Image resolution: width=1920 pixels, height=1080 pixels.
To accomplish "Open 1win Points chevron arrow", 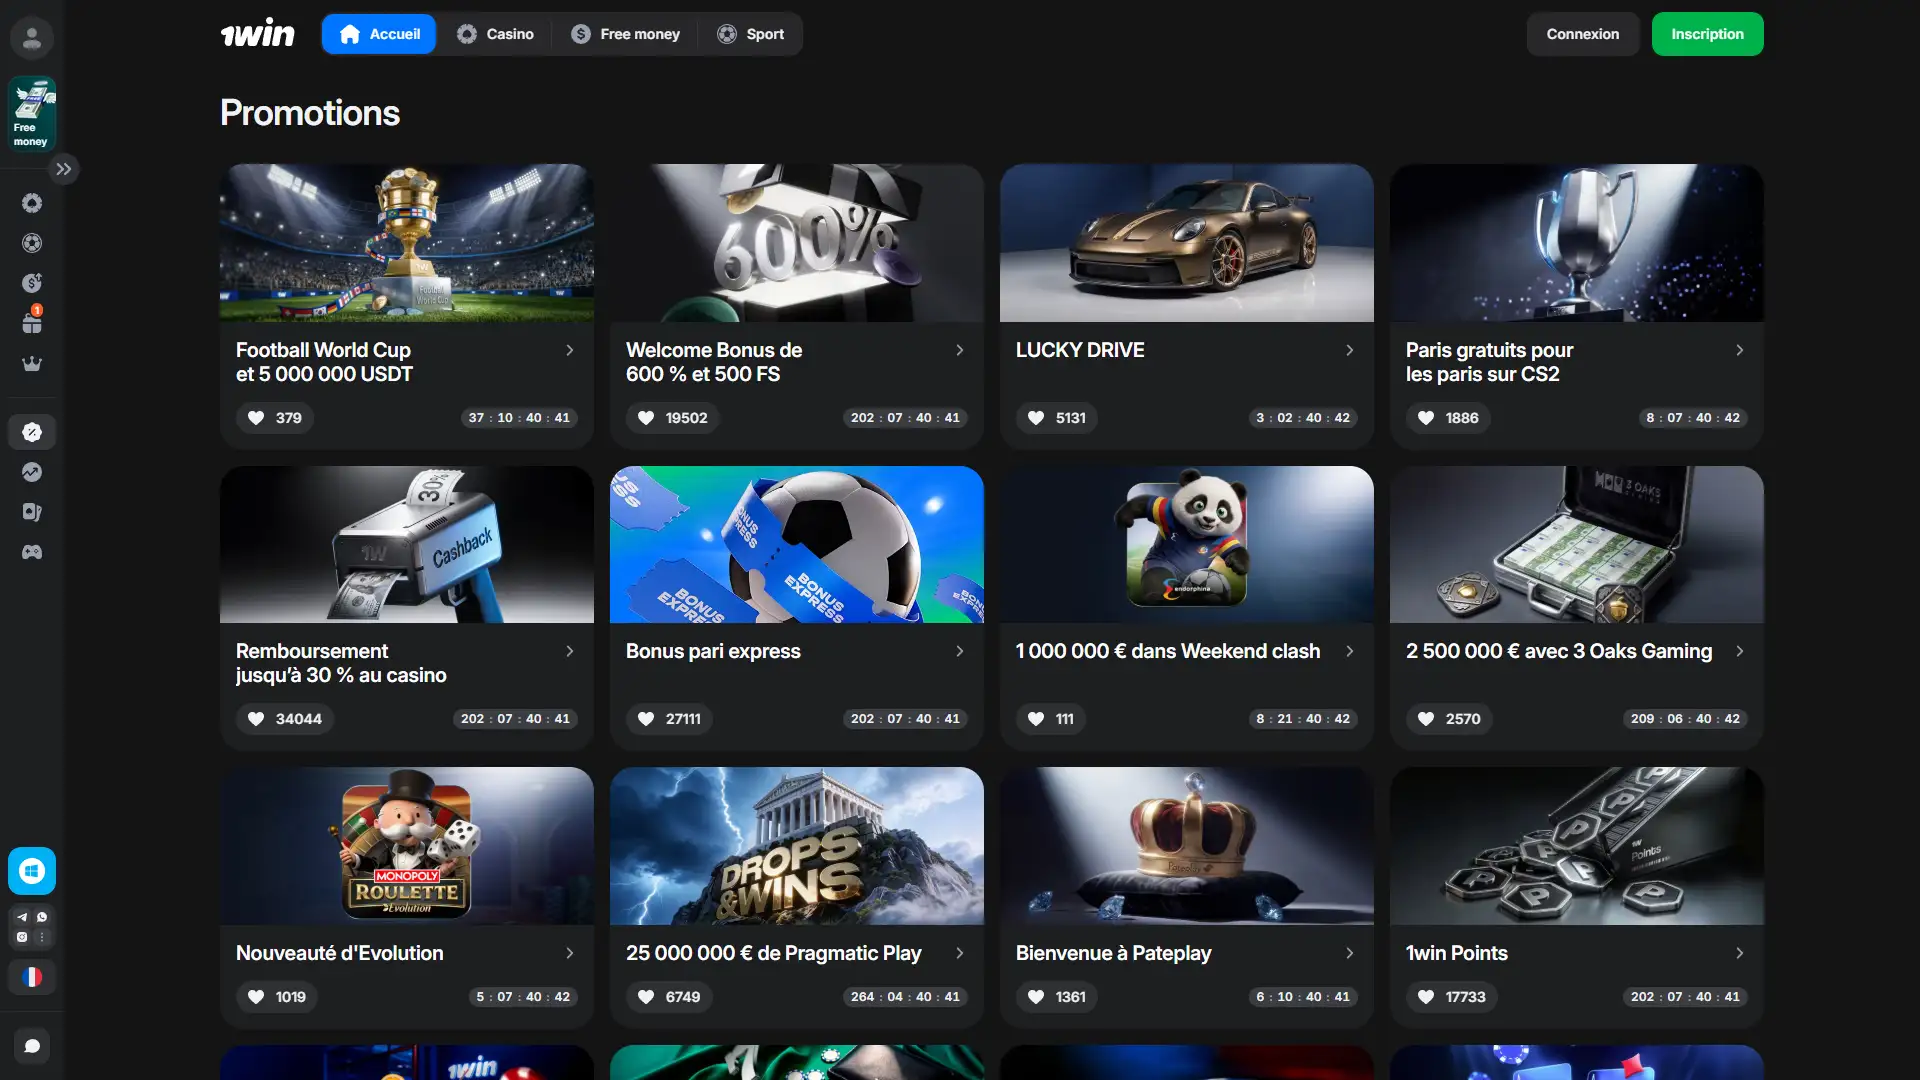I will pyautogui.click(x=1740, y=953).
